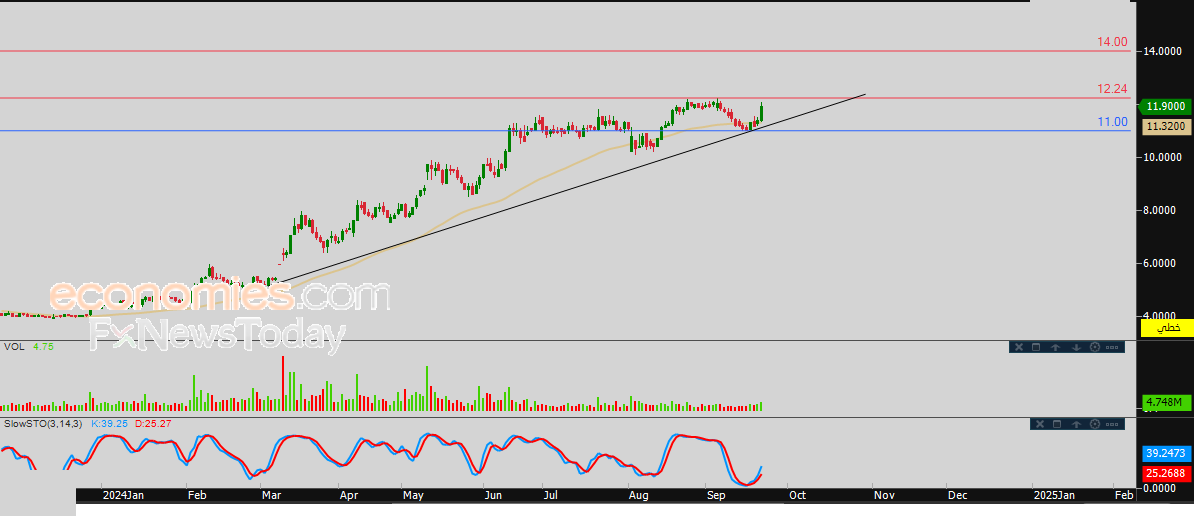
Task: Click the green 11.9000 current price tag
Action: pos(1165,107)
